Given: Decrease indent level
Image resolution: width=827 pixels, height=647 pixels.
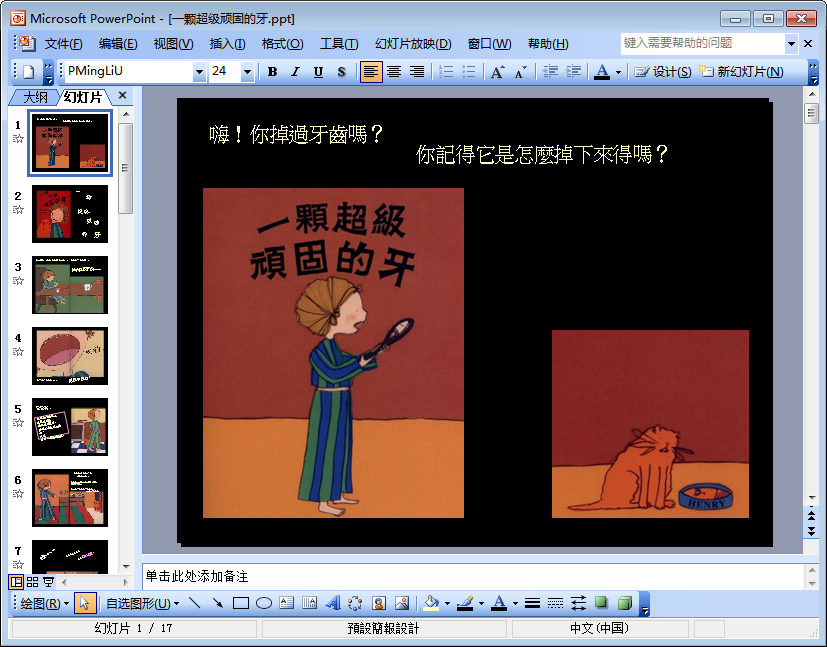Looking at the screenshot, I should point(550,72).
